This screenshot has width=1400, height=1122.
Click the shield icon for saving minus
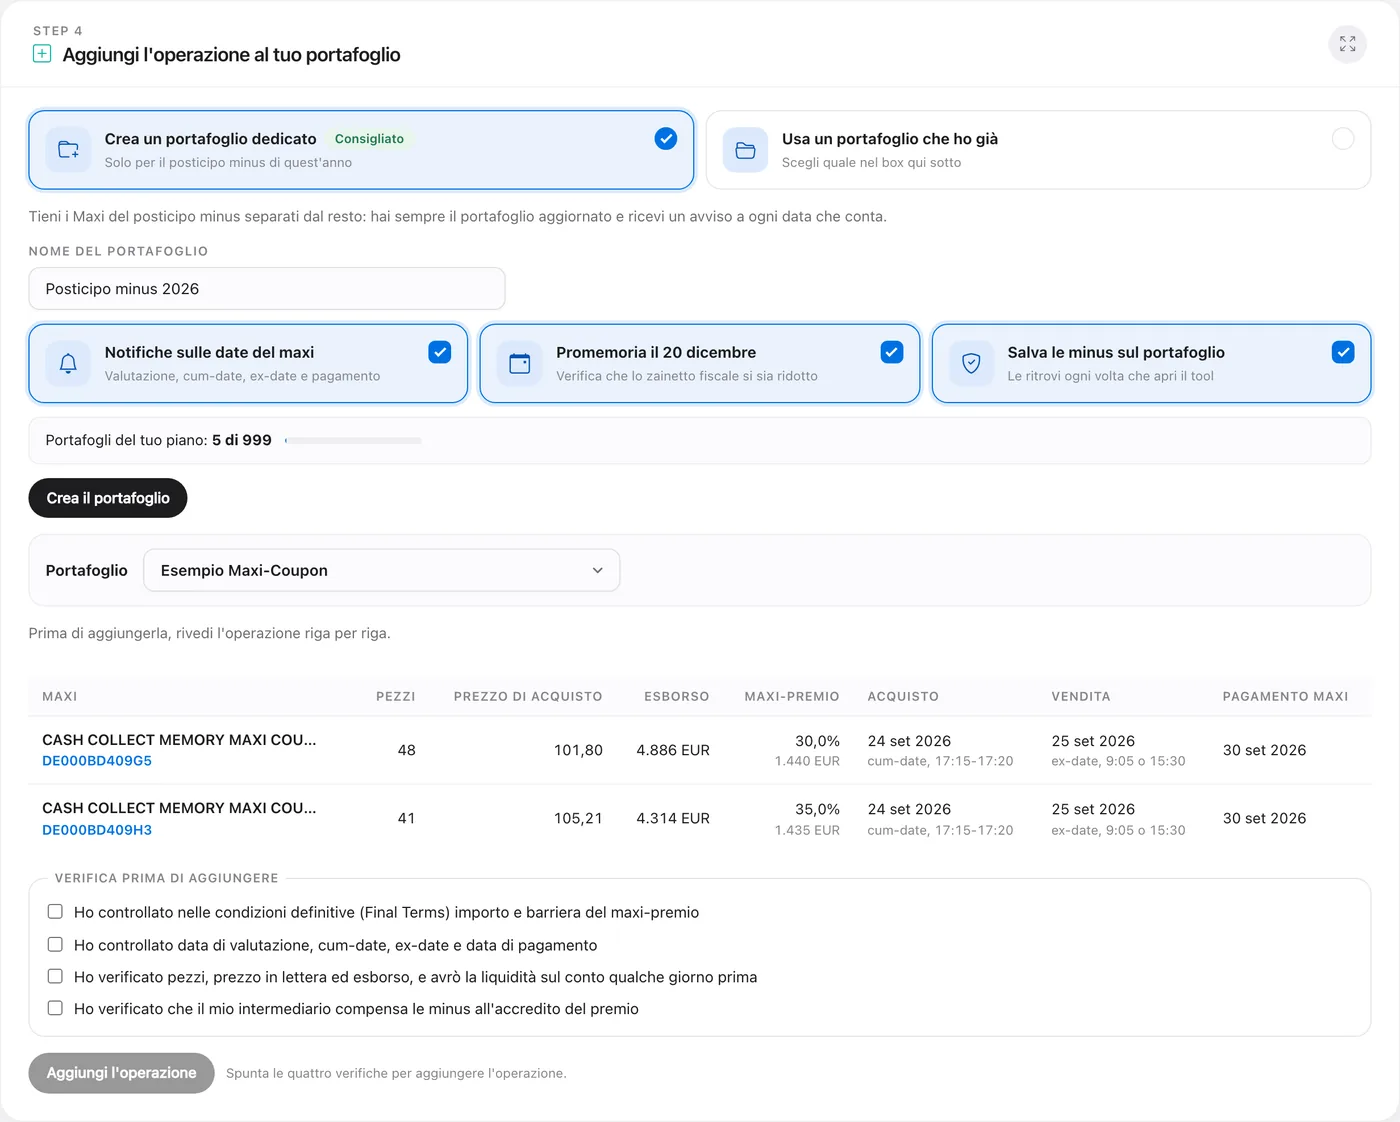click(x=971, y=363)
